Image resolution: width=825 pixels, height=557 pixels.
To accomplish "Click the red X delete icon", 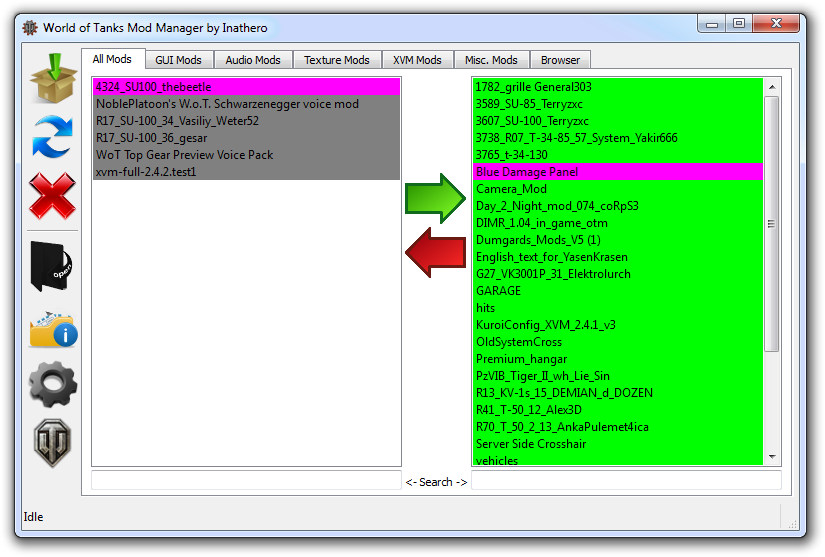I will tap(52, 196).
